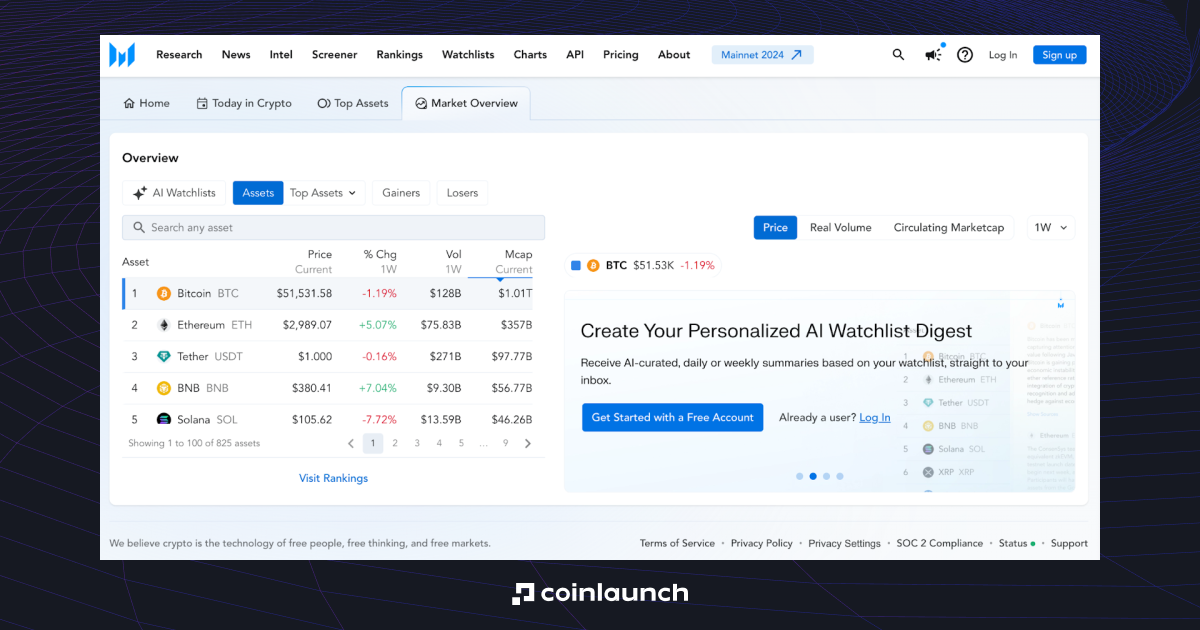1200x630 pixels.
Task: Switch to the Market Overview tab
Action: [x=466, y=103]
